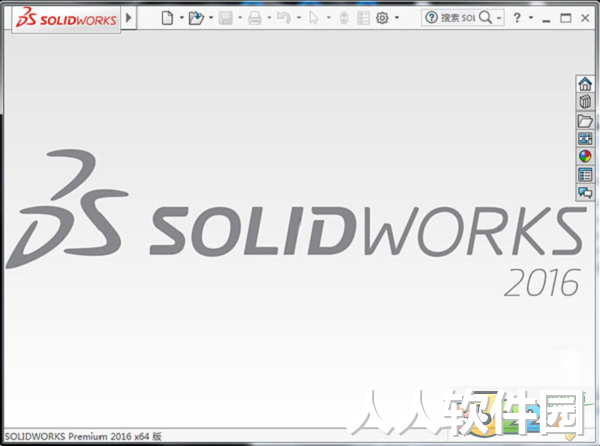Open New document dropdown arrow
The height and width of the screenshot is (446, 600).
coord(181,18)
